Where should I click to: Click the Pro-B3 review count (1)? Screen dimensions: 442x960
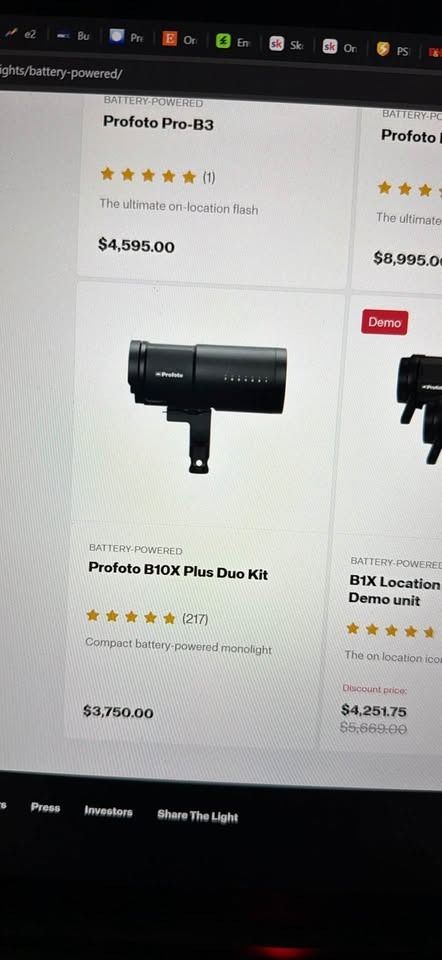click(x=209, y=178)
